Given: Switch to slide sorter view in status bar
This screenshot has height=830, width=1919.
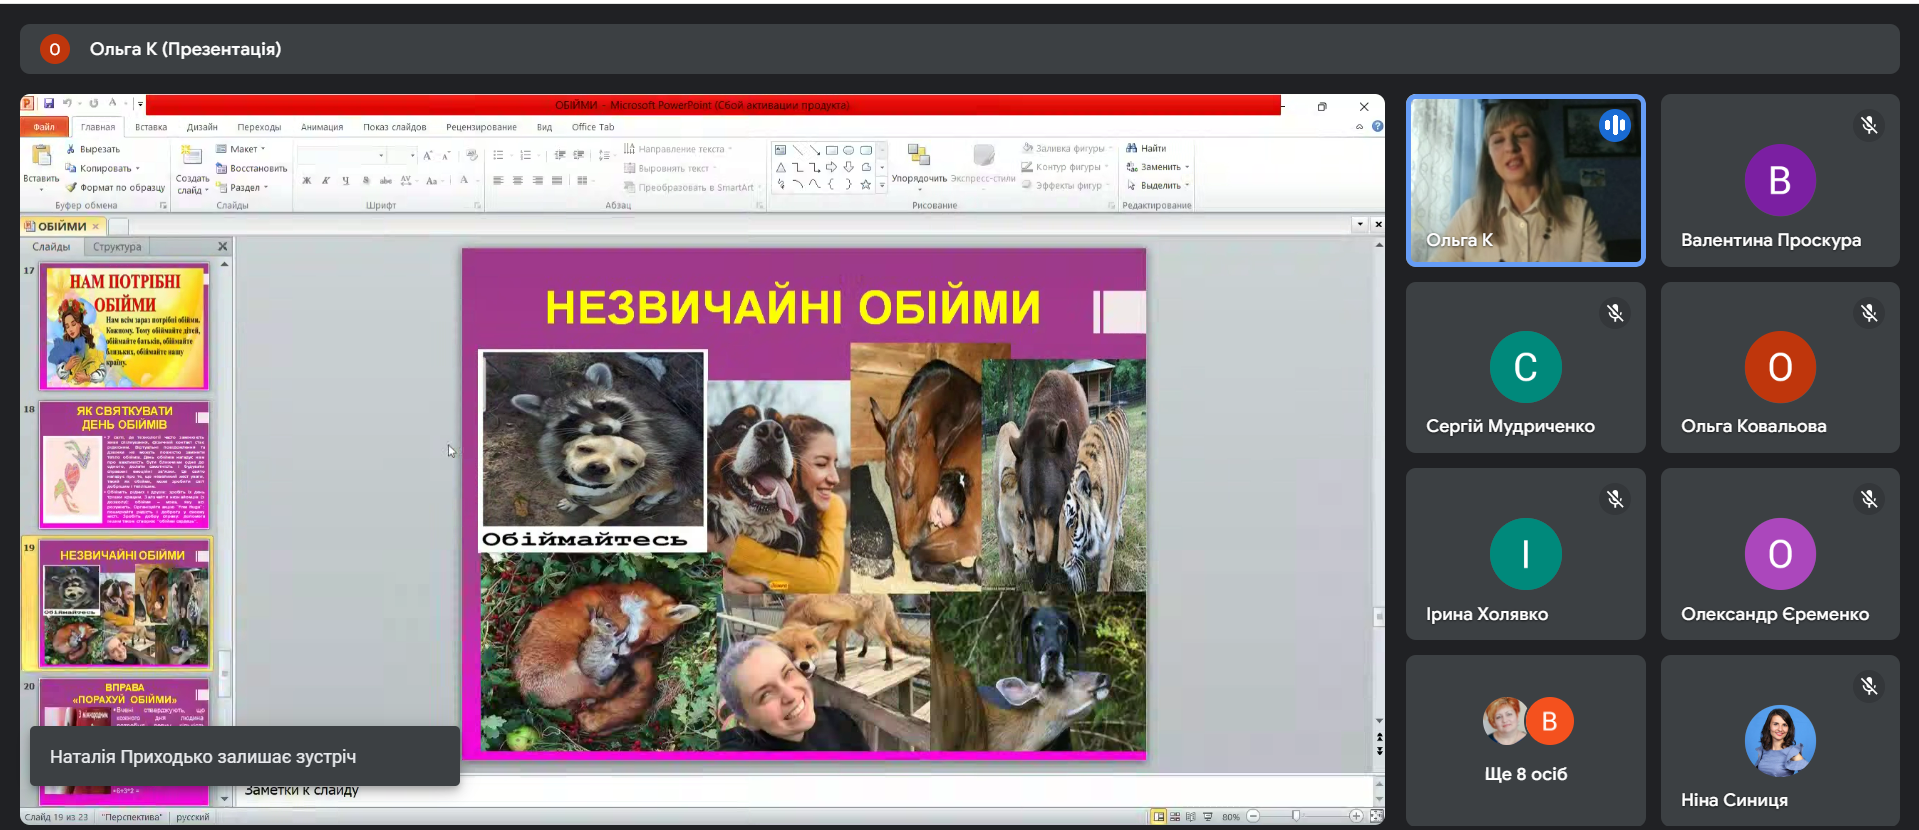Looking at the screenshot, I should pos(1175,817).
